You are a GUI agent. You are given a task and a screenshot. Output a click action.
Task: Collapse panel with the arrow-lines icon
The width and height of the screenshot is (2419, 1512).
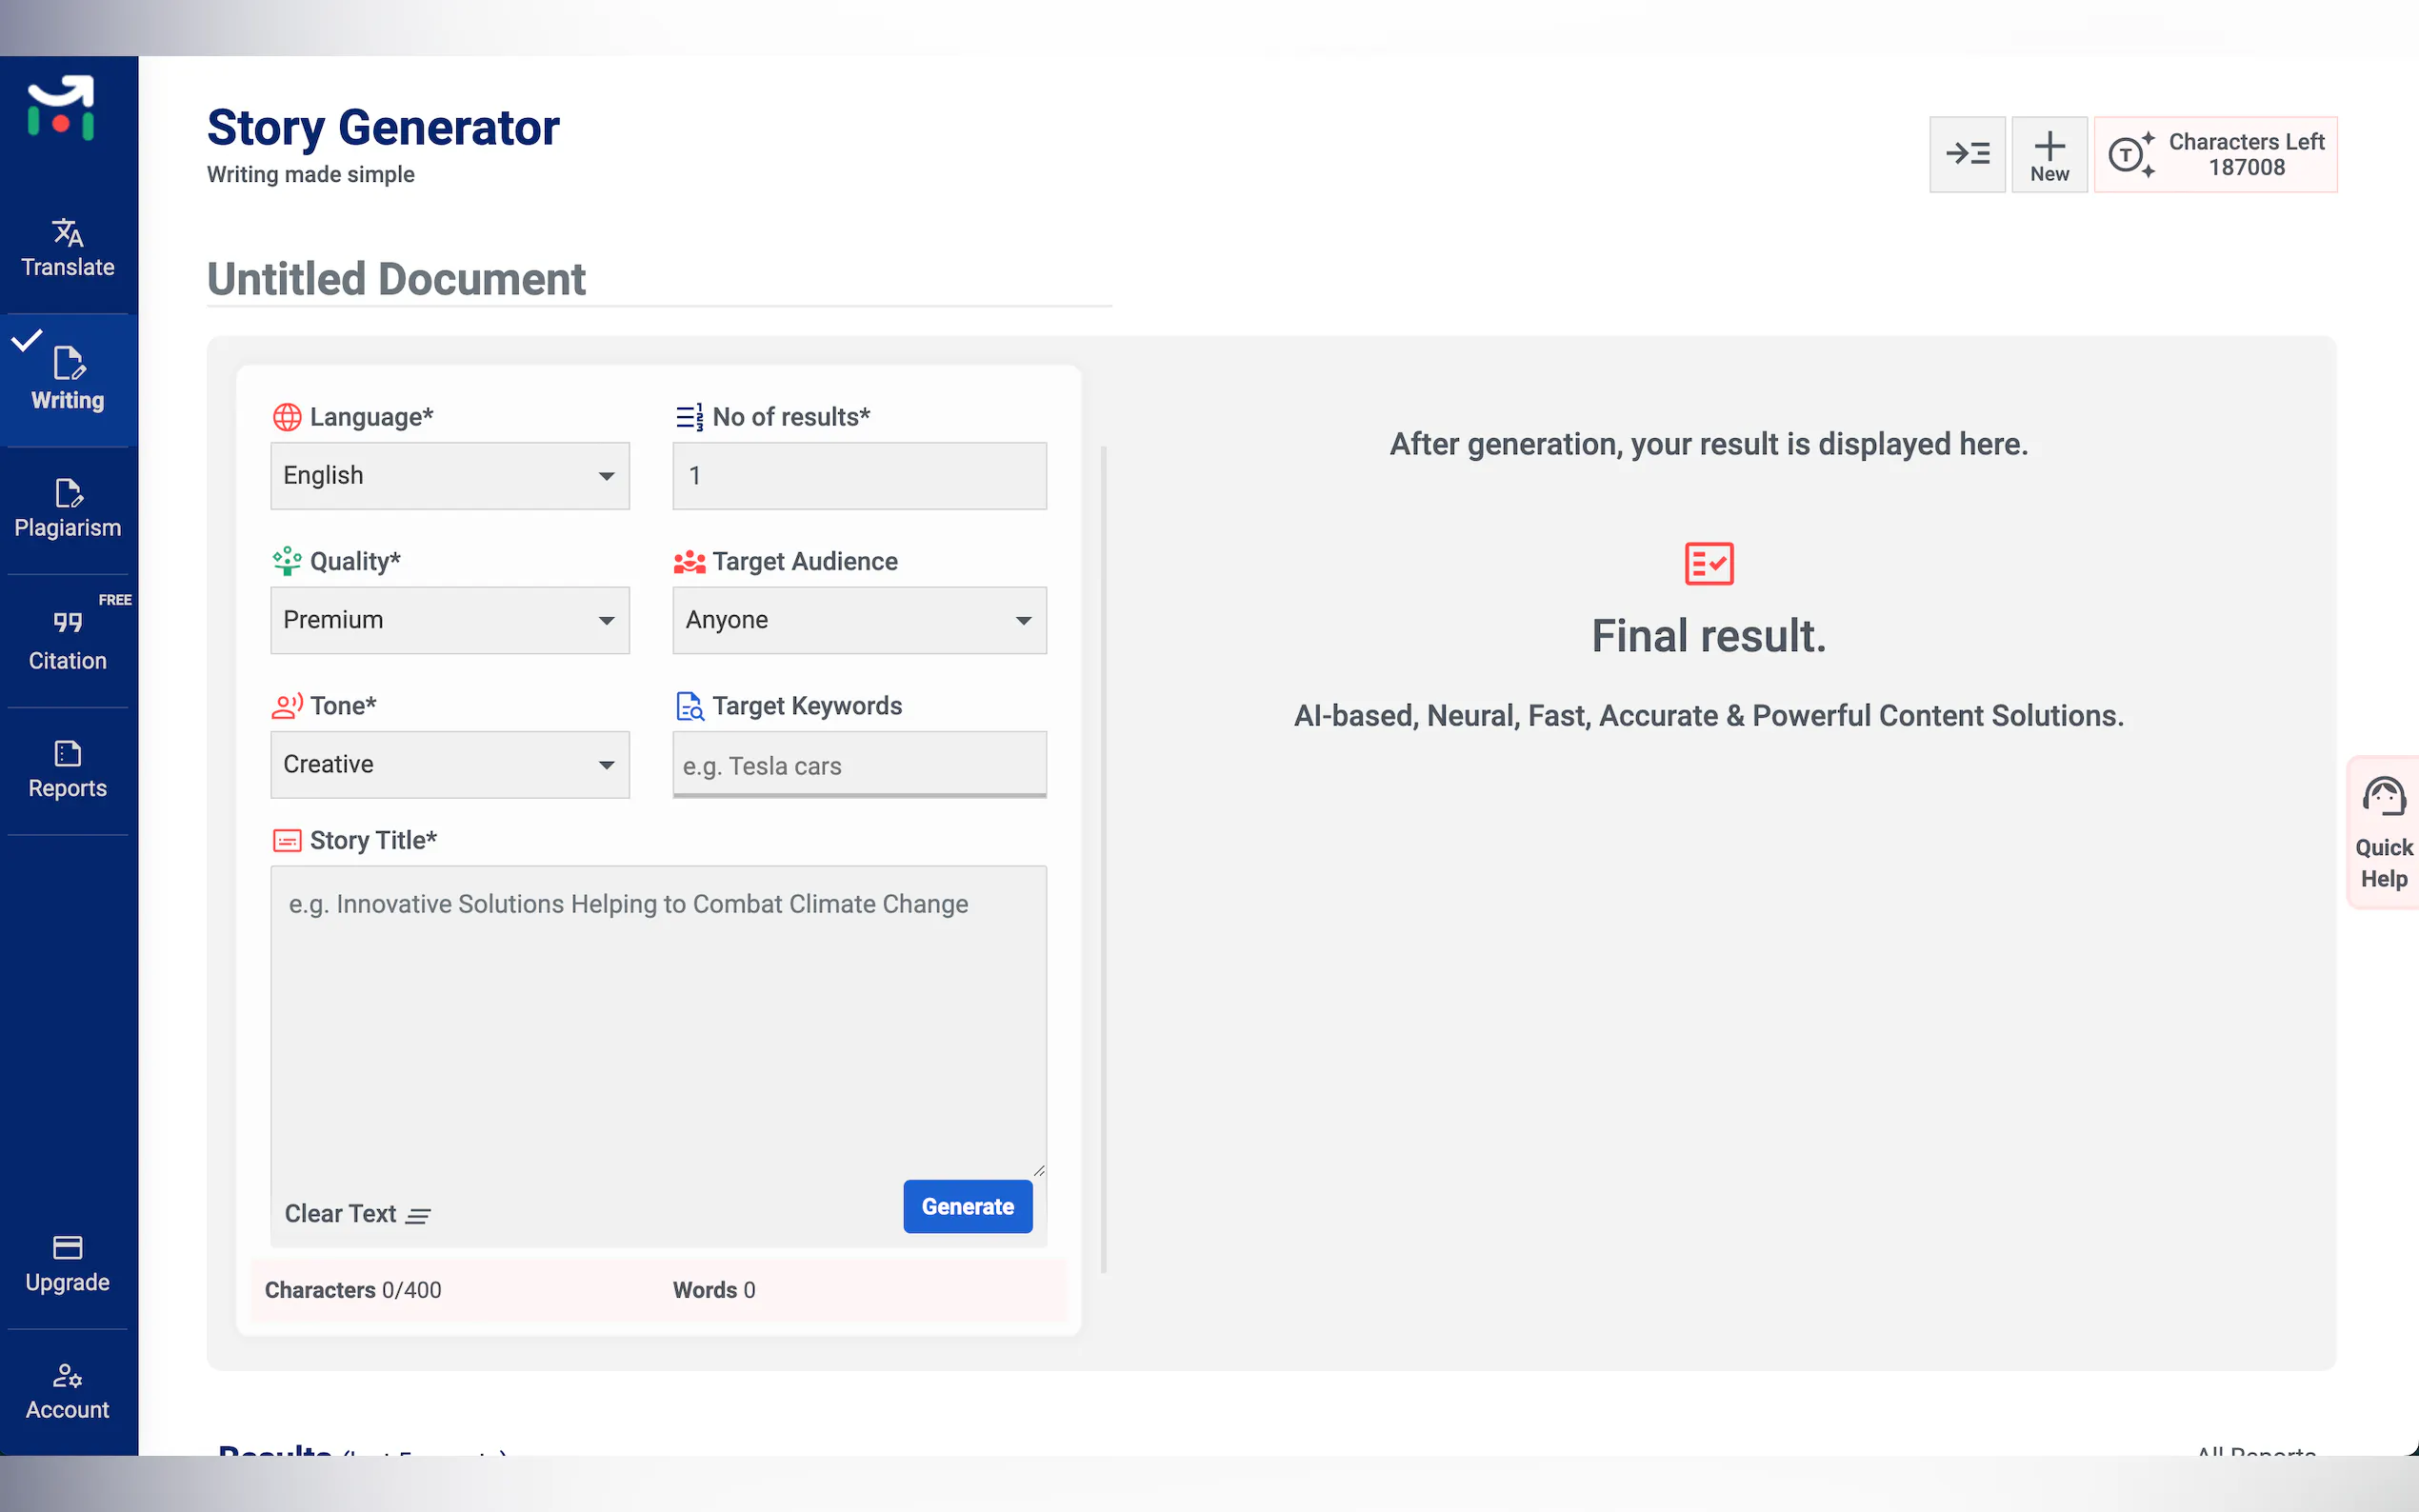tap(1966, 154)
